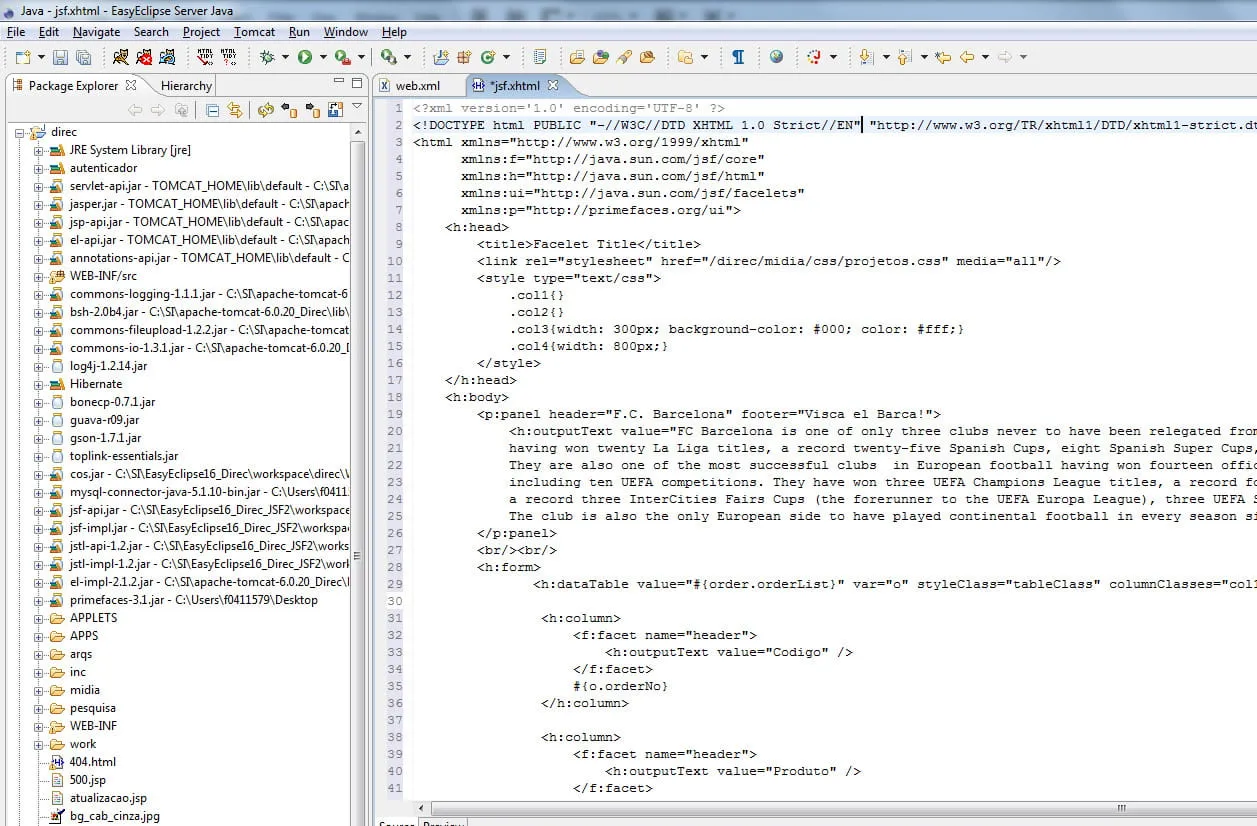Toggle show whitespace characters pilcrow button
Image resolution: width=1257 pixels, height=826 pixels.
tap(738, 57)
